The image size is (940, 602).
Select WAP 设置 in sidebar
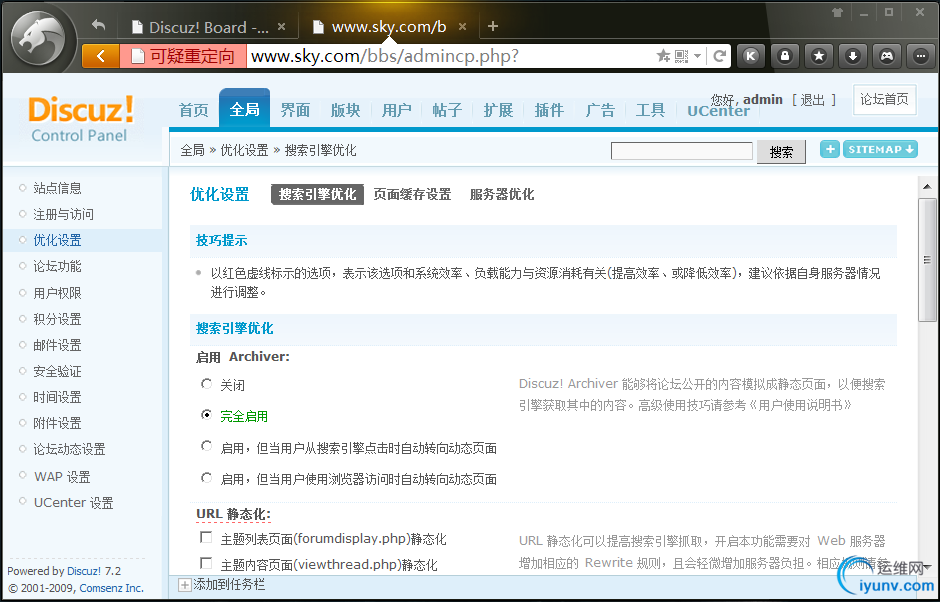[x=62, y=477]
